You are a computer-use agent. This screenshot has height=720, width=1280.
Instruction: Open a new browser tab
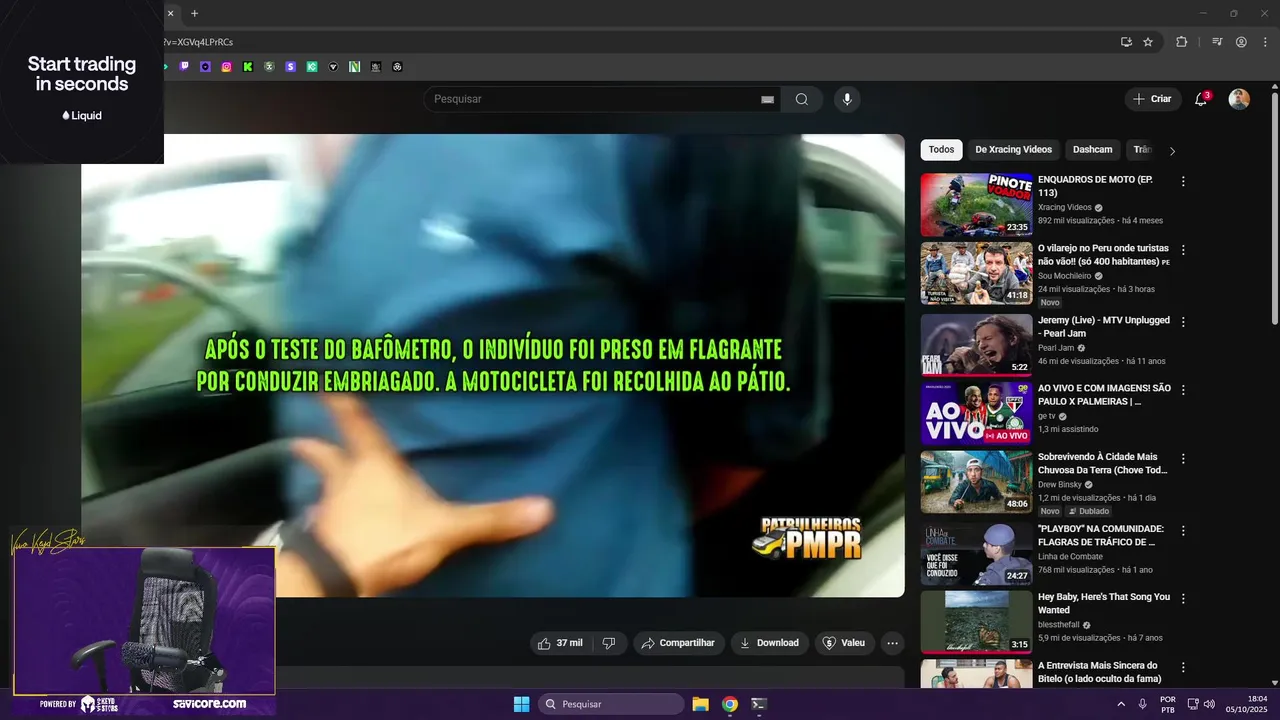click(x=195, y=13)
